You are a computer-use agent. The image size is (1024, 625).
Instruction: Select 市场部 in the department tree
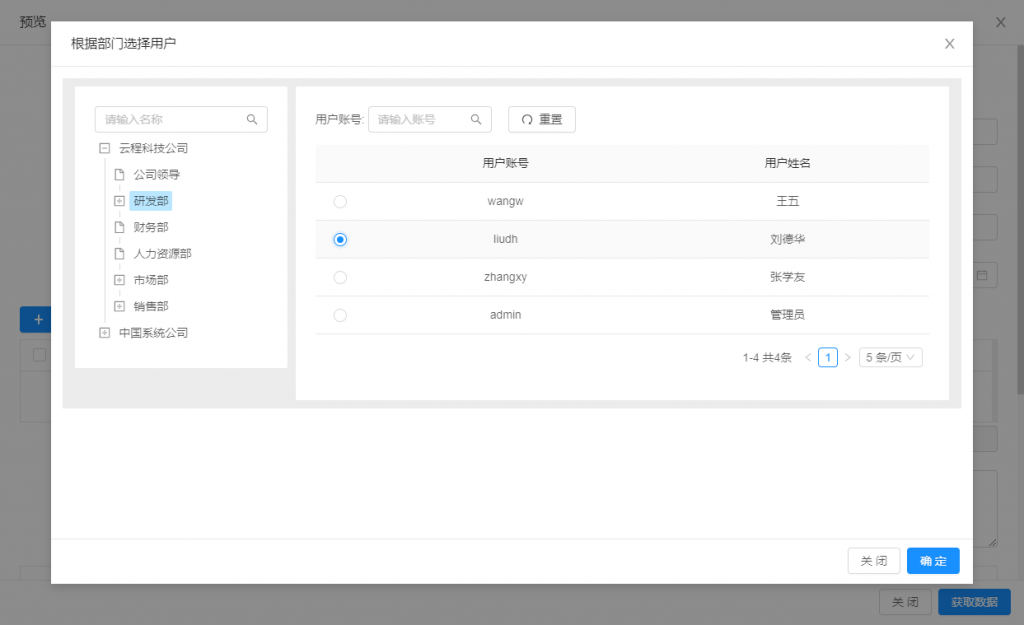coord(151,280)
